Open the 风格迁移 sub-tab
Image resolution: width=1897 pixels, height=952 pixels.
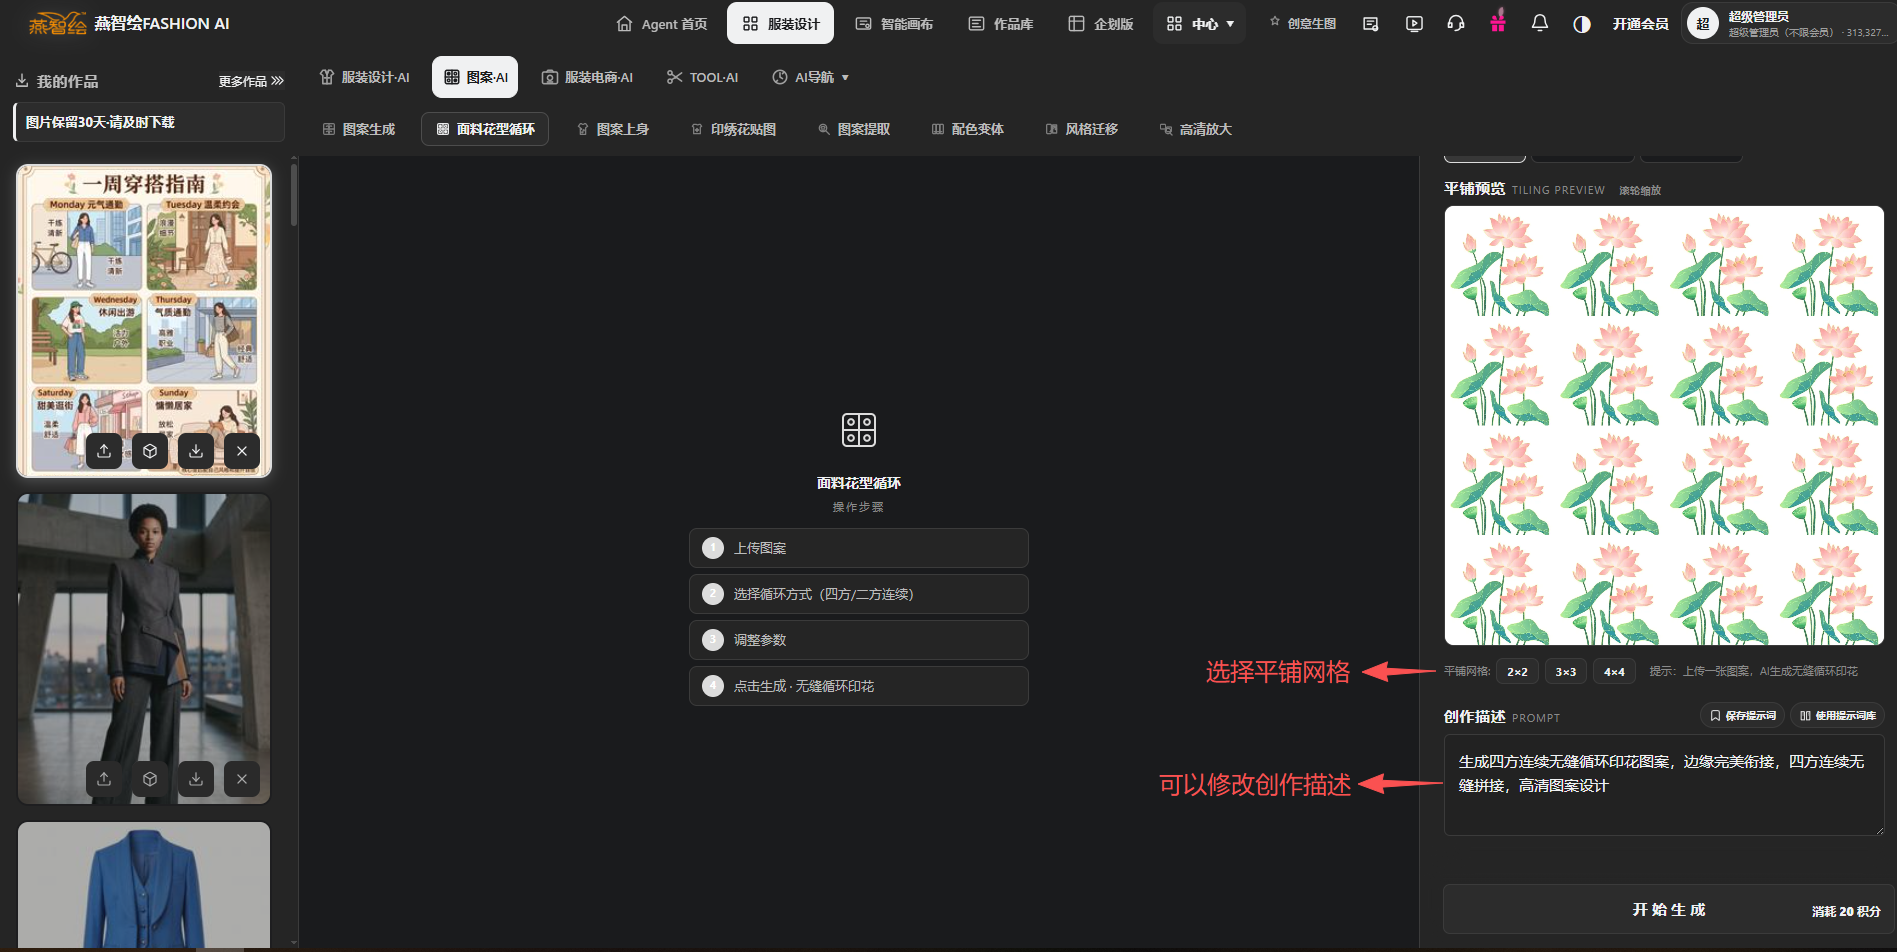(x=1082, y=129)
